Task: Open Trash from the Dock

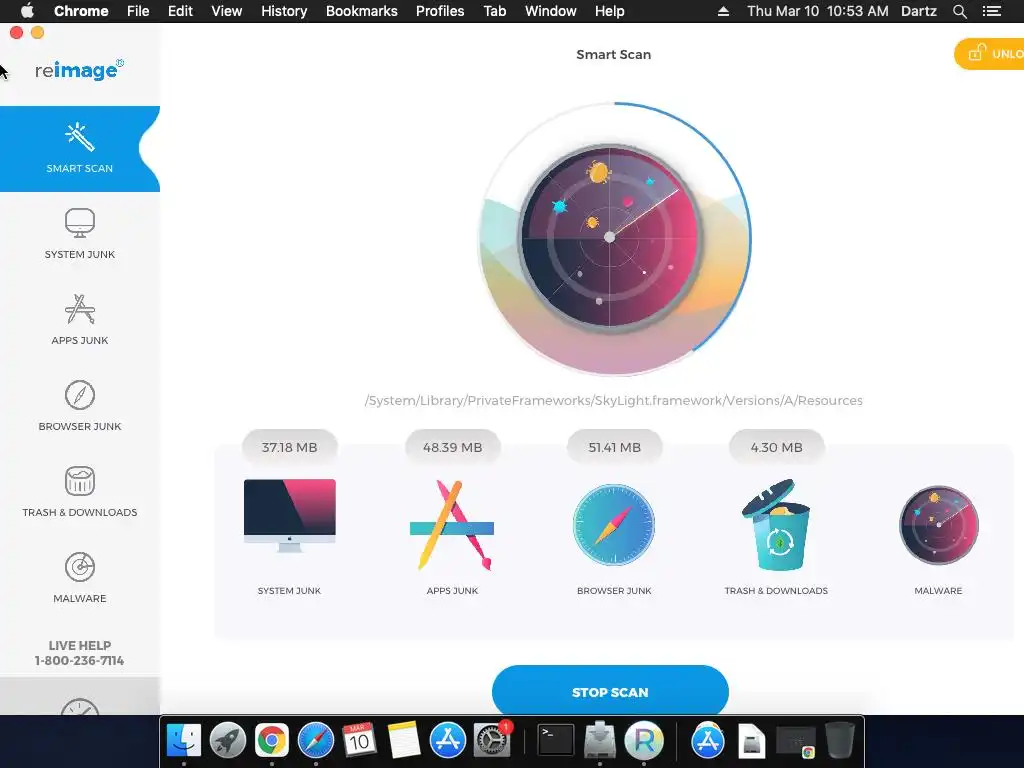Action: point(839,740)
